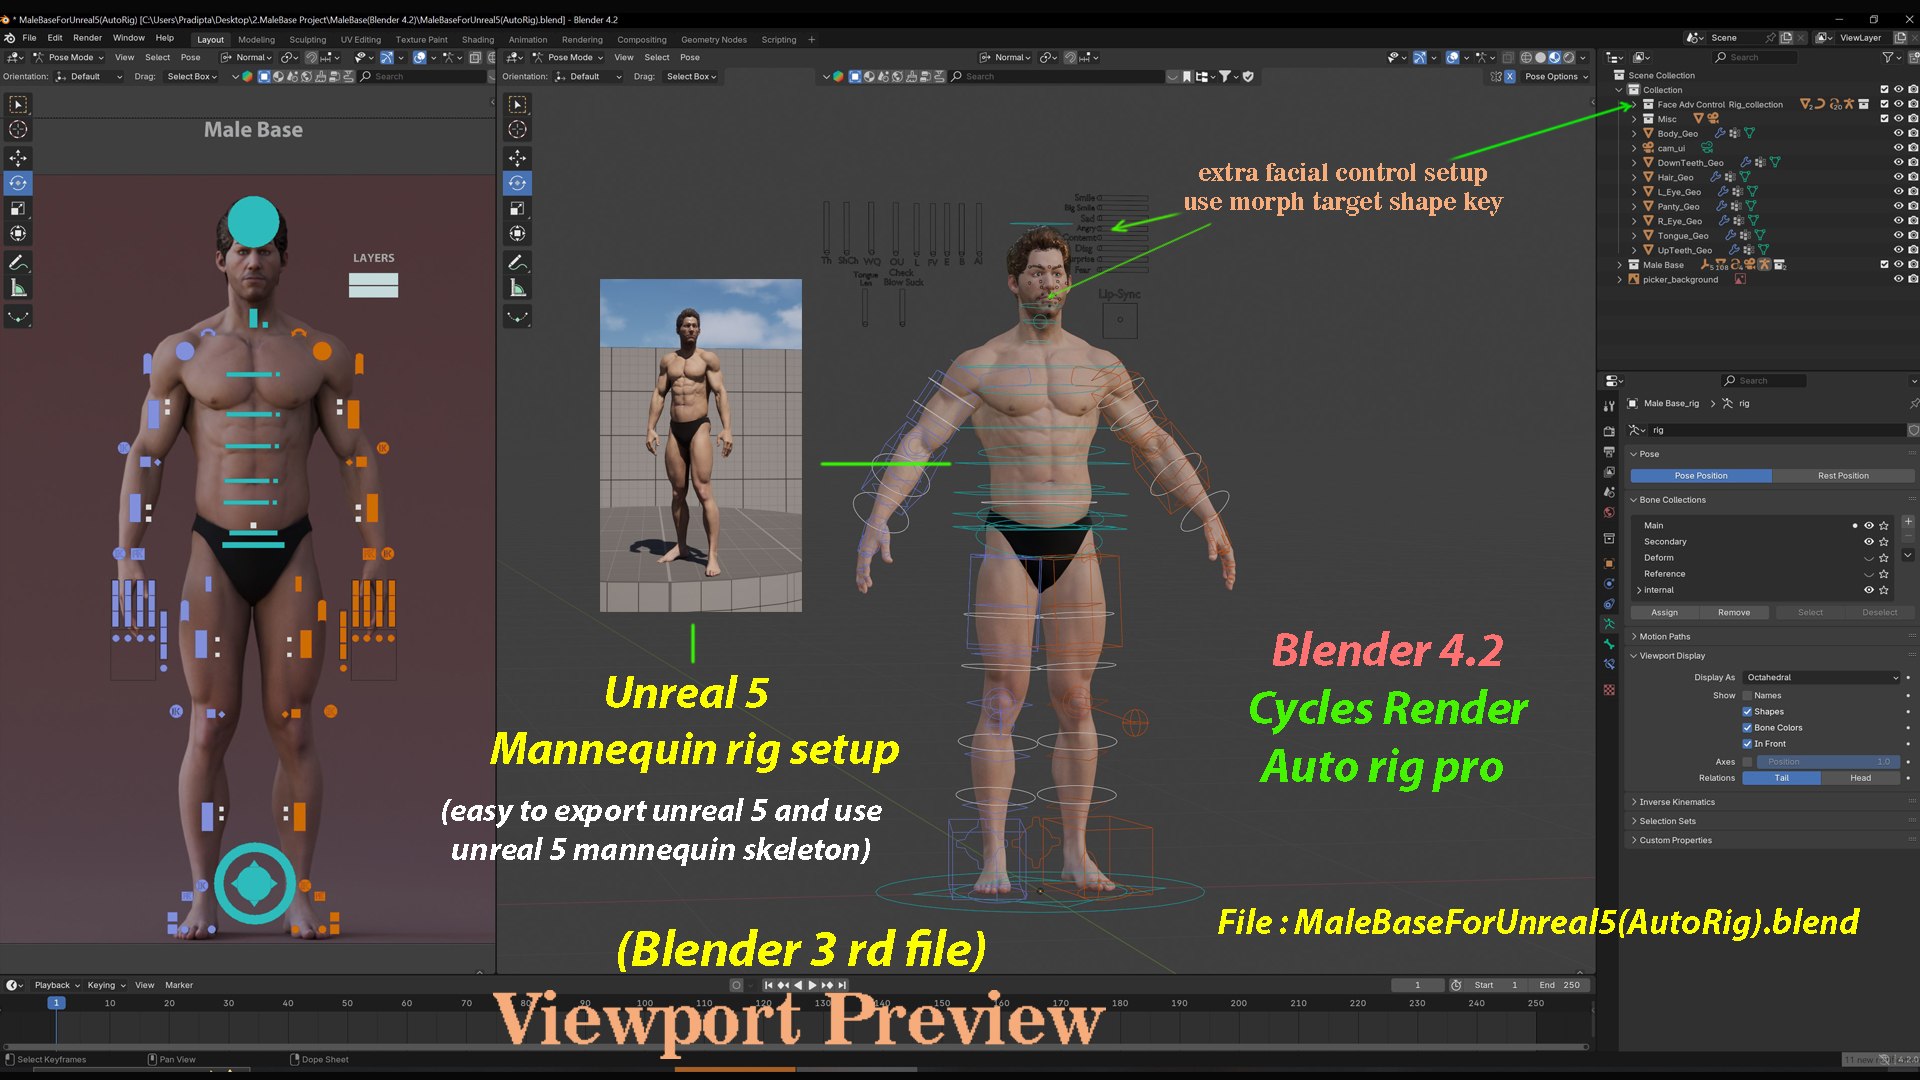Screen dimensions: 1920x1080
Task: Add a new bone collection with plus button
Action: [x=1908, y=522]
